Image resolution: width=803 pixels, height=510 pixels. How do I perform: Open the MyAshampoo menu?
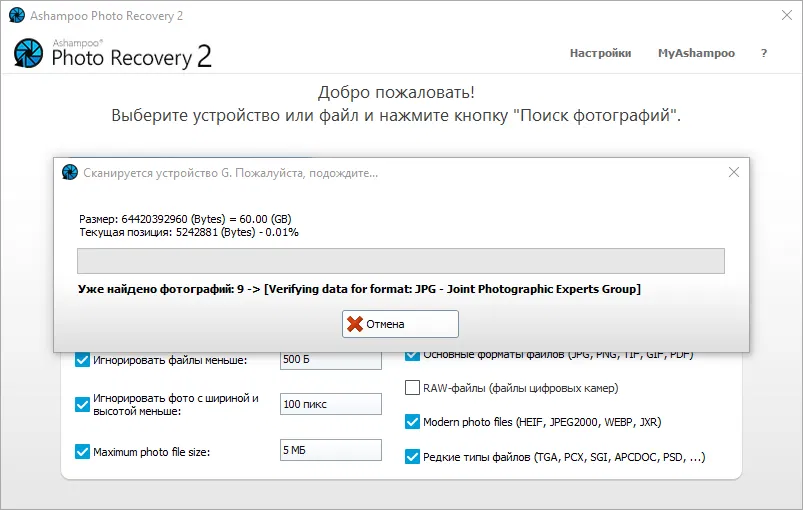pos(696,53)
